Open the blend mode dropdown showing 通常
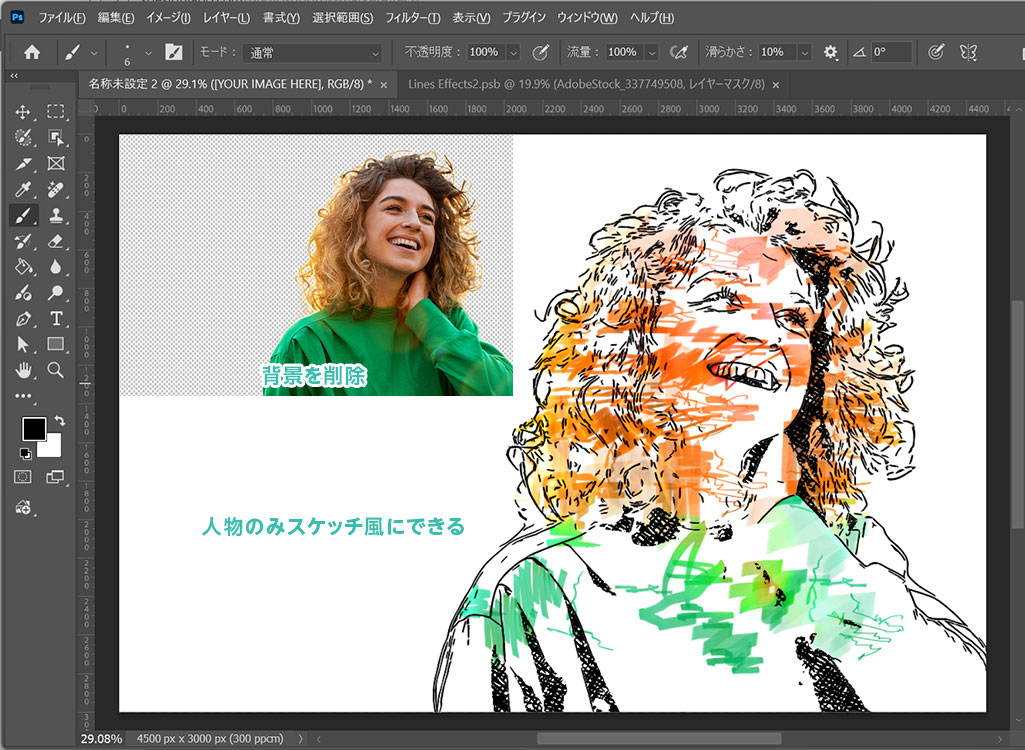 pos(312,52)
